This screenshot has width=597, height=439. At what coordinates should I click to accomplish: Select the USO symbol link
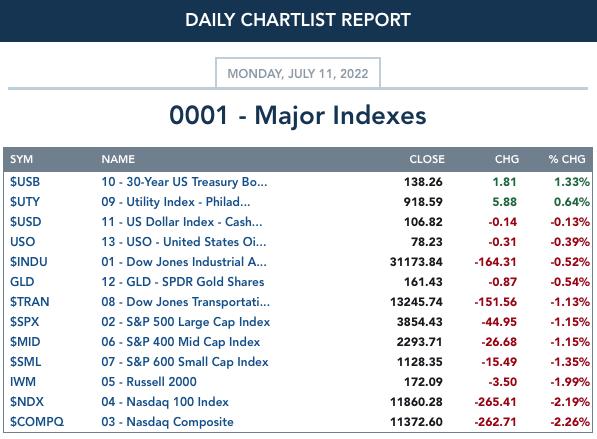(x=22, y=242)
